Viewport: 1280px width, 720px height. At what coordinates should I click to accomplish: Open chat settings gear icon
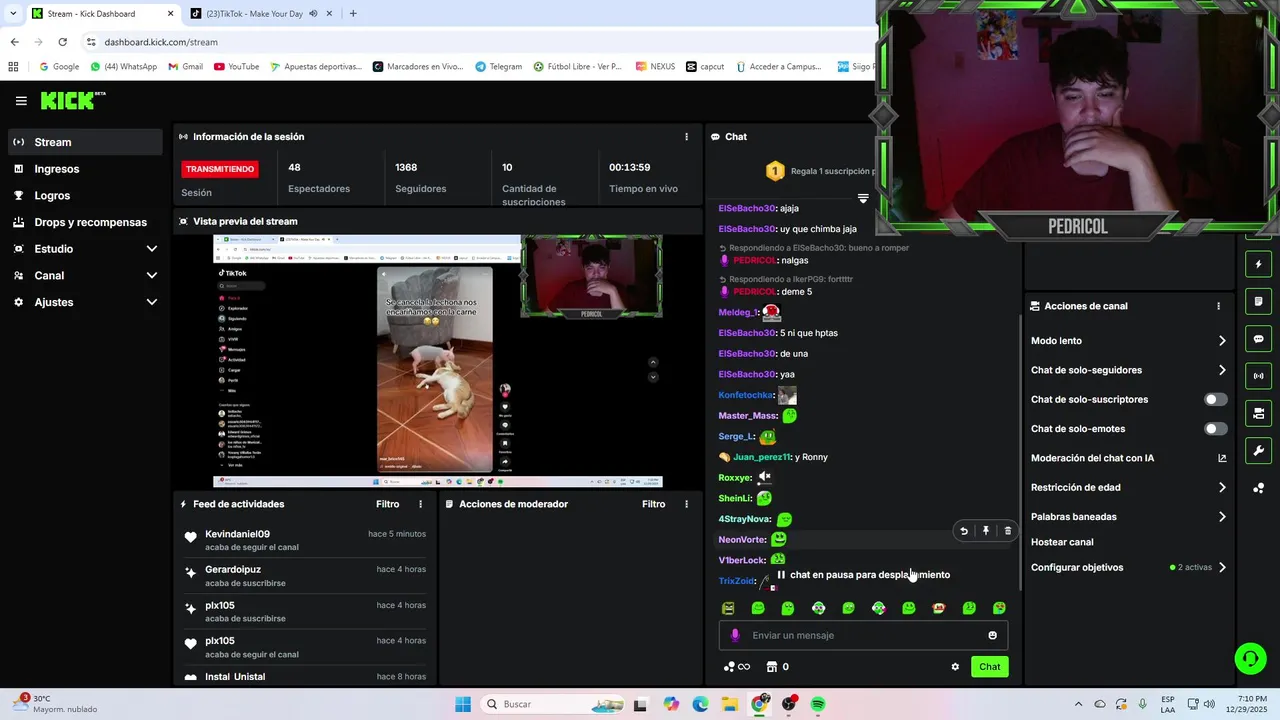tap(955, 667)
